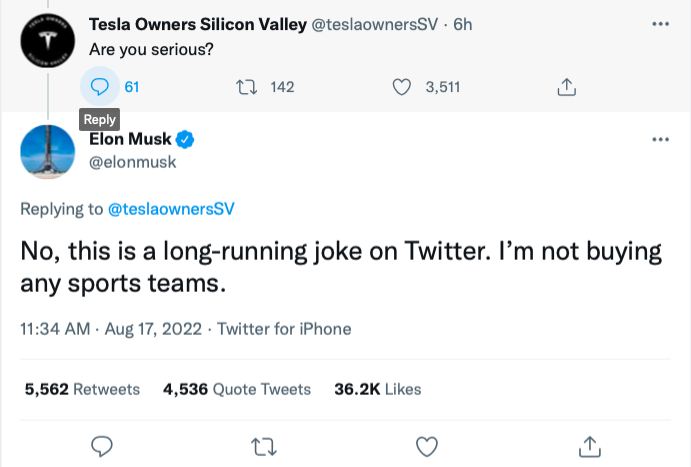691x467 pixels.
Task: Retweet Elon Musk's tweet
Action: [x=264, y=444]
